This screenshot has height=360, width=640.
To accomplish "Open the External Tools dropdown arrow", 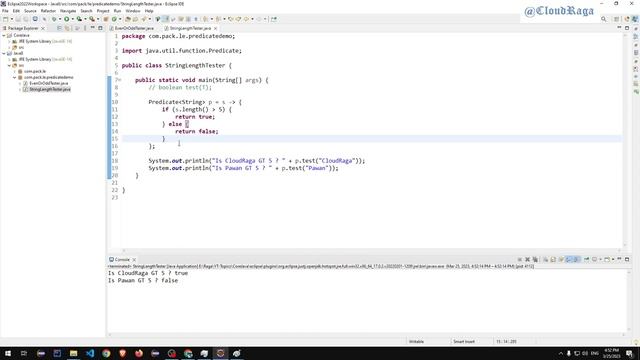I will (x=98, y=19).
